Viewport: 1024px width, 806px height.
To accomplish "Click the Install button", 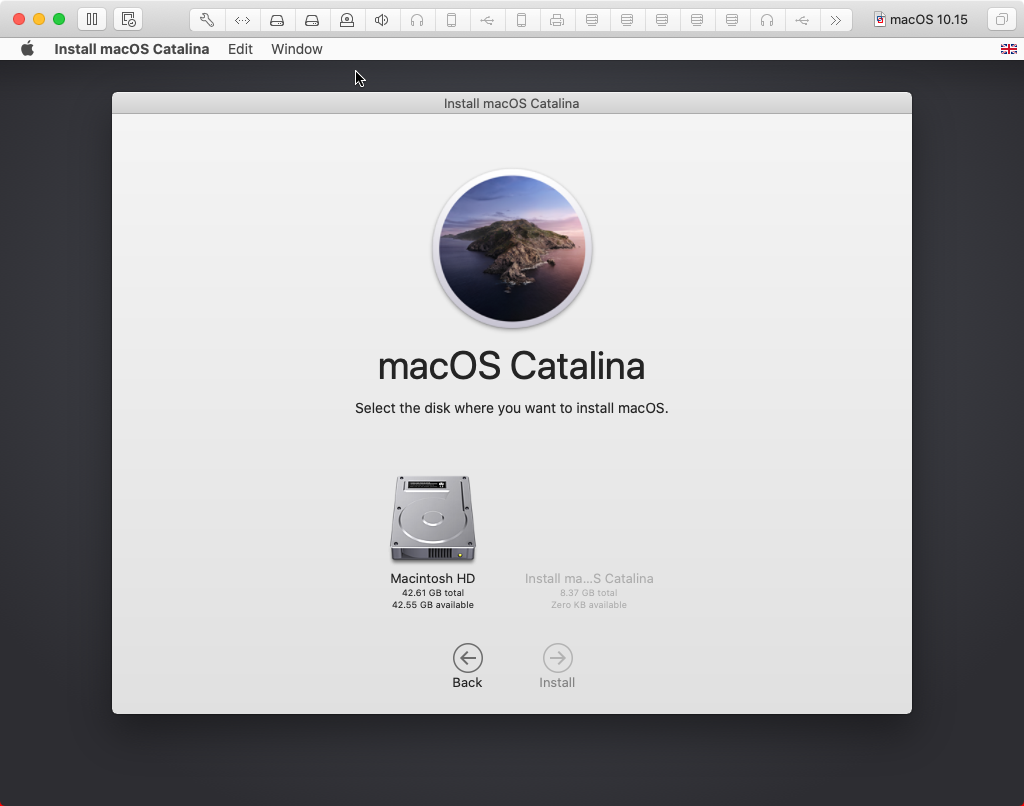I will (557, 660).
